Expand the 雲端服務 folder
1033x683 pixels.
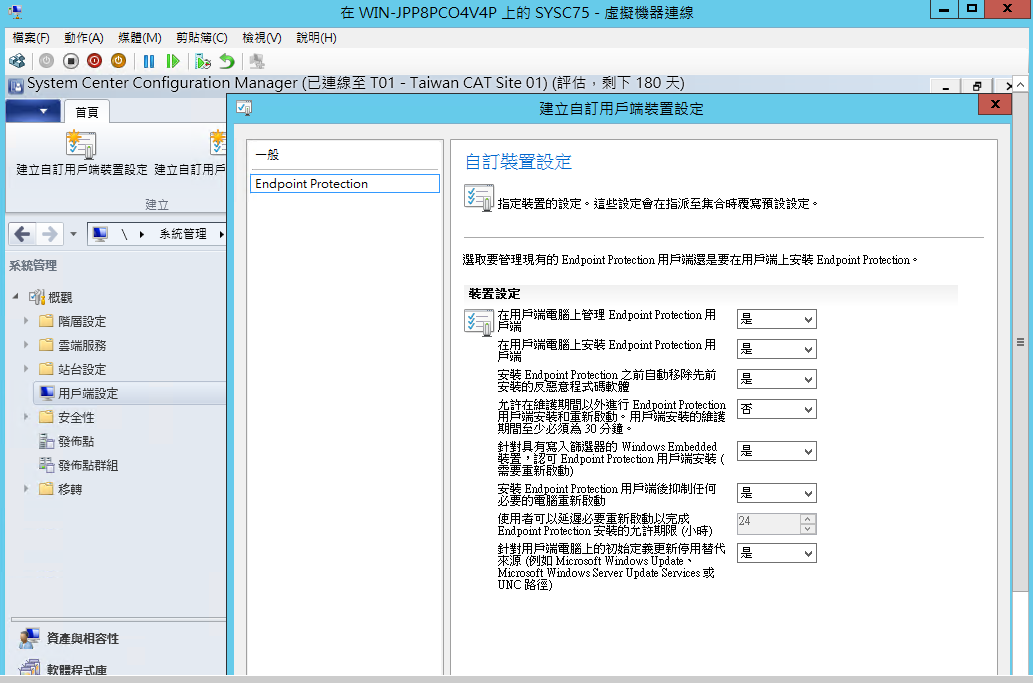point(26,344)
